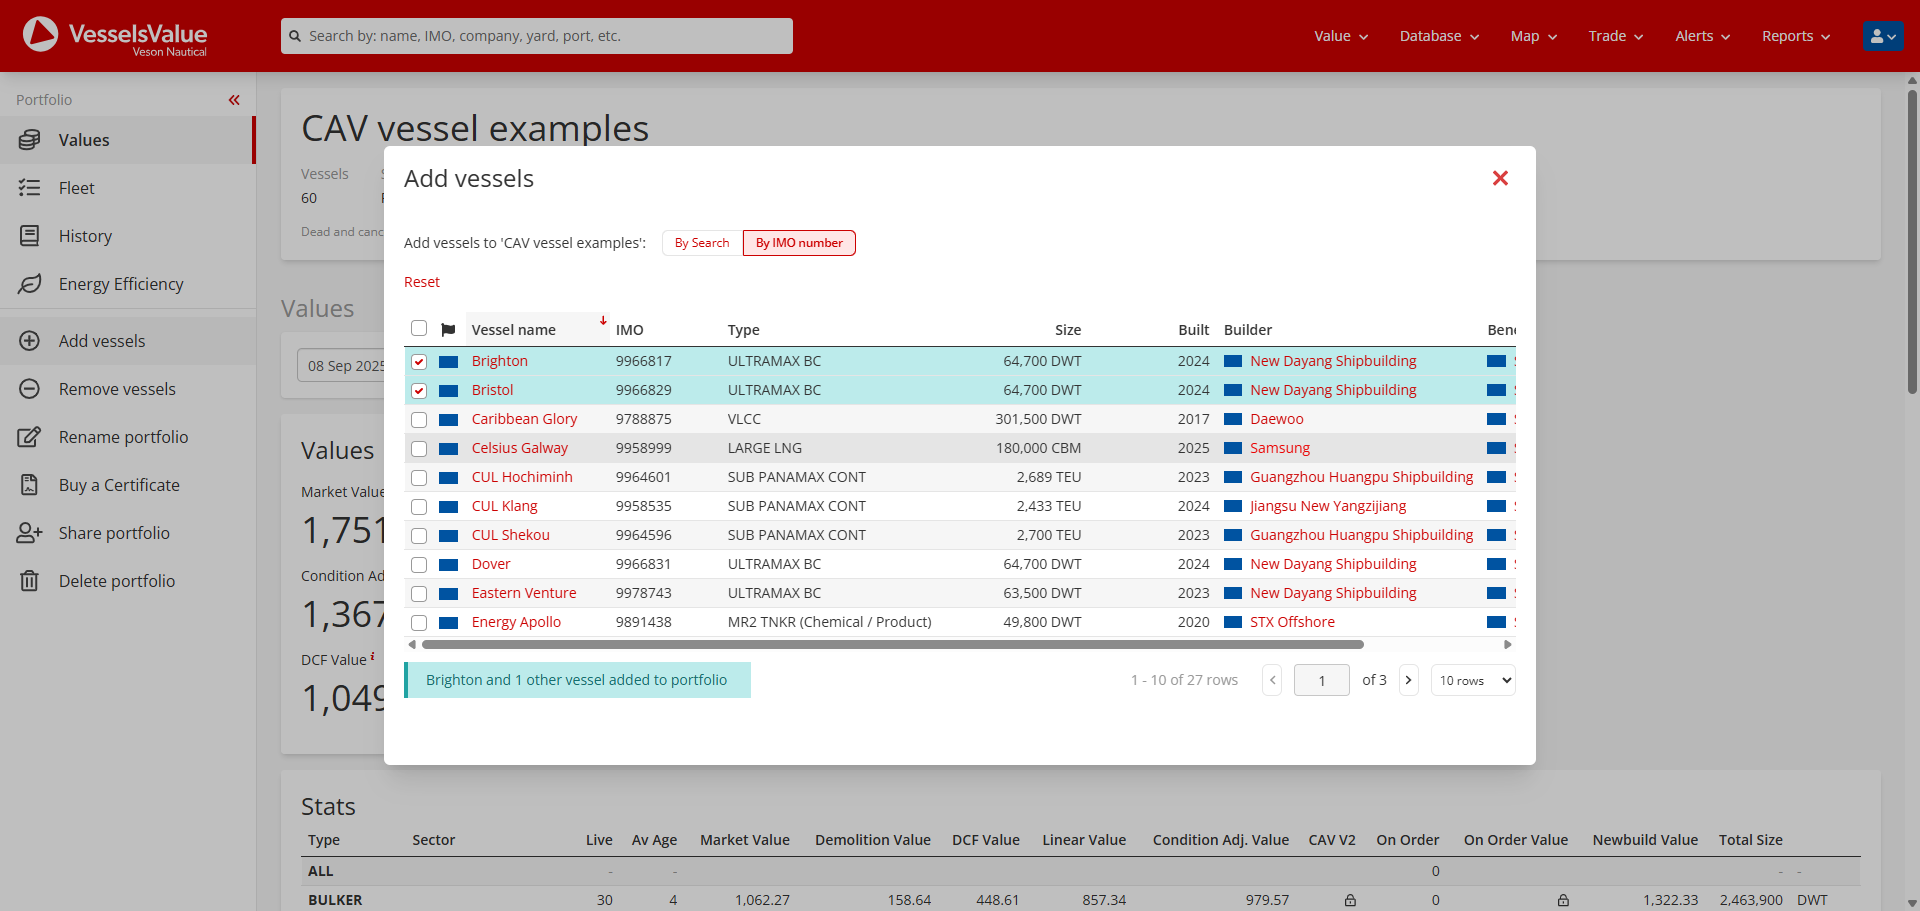The width and height of the screenshot is (1920, 911).
Task: Open the 10 rows per page dropdown
Action: point(1473,680)
